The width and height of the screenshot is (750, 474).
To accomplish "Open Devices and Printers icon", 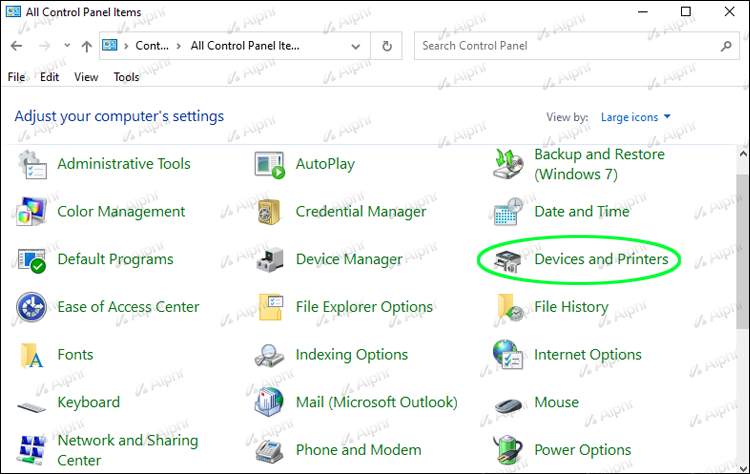I will (x=509, y=260).
